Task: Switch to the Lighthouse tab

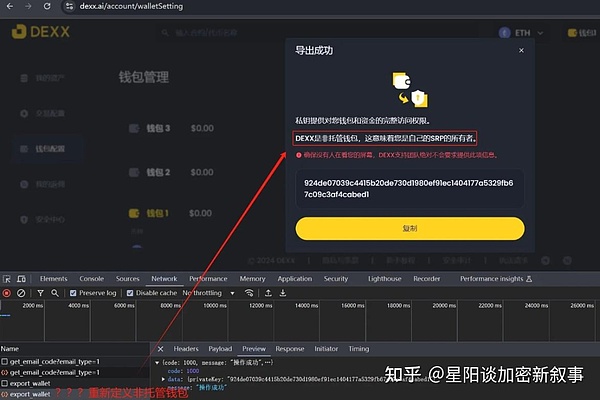Action: [x=385, y=279]
